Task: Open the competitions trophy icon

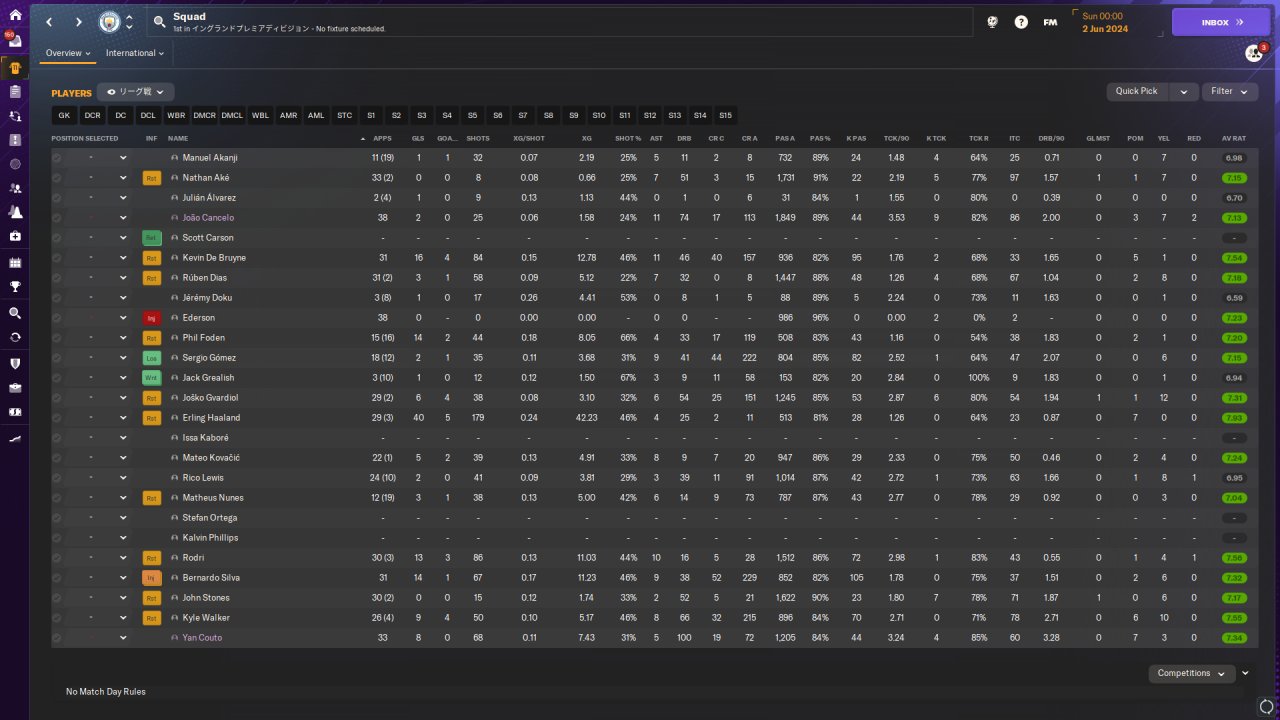Action: pos(15,288)
